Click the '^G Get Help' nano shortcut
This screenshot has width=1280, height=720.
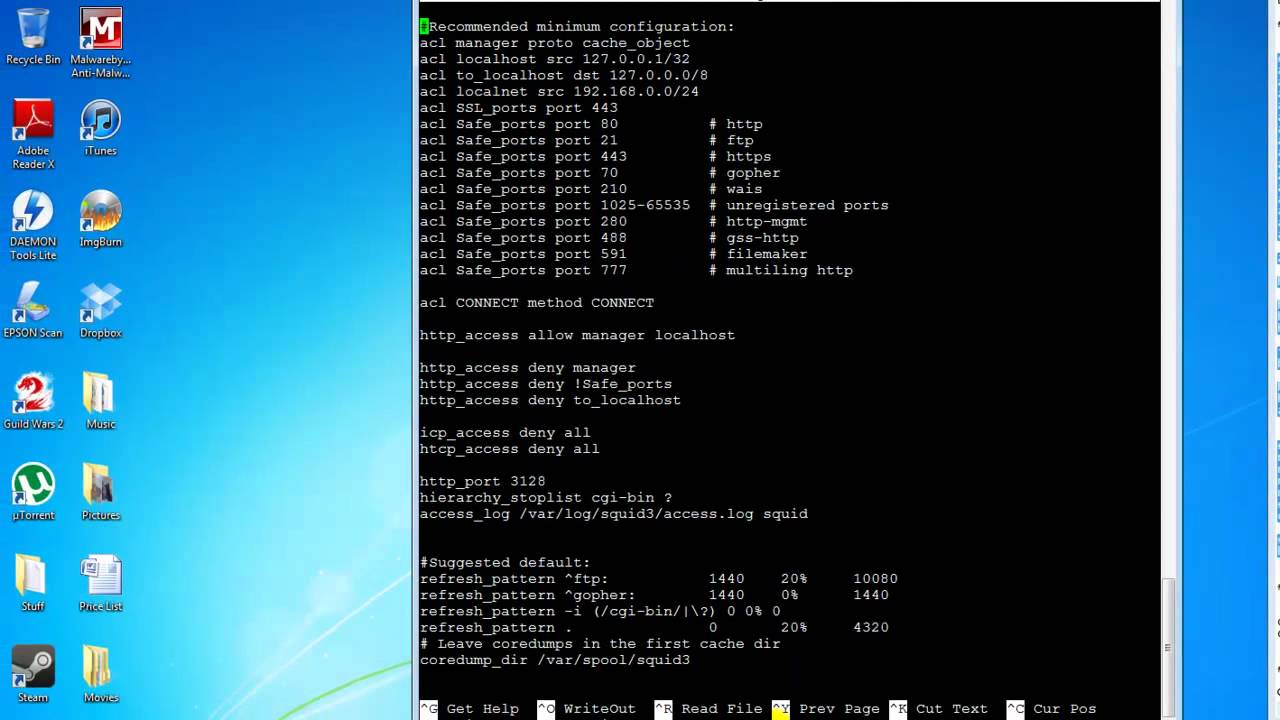469,708
